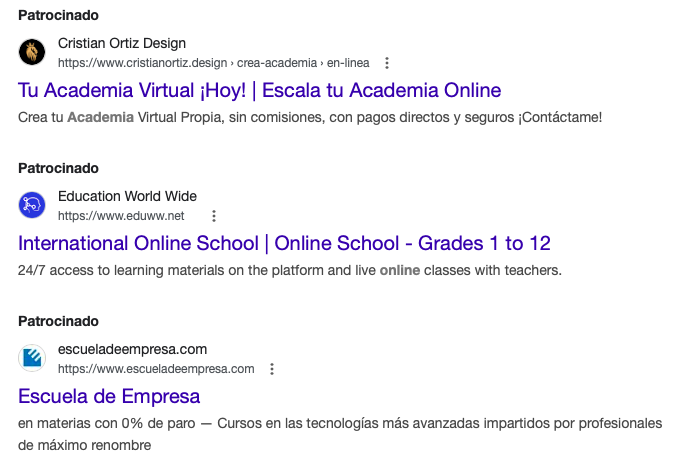Click the https://www.cristianortiz.design URL breadcrumb
676x458 pixels.
(213, 63)
